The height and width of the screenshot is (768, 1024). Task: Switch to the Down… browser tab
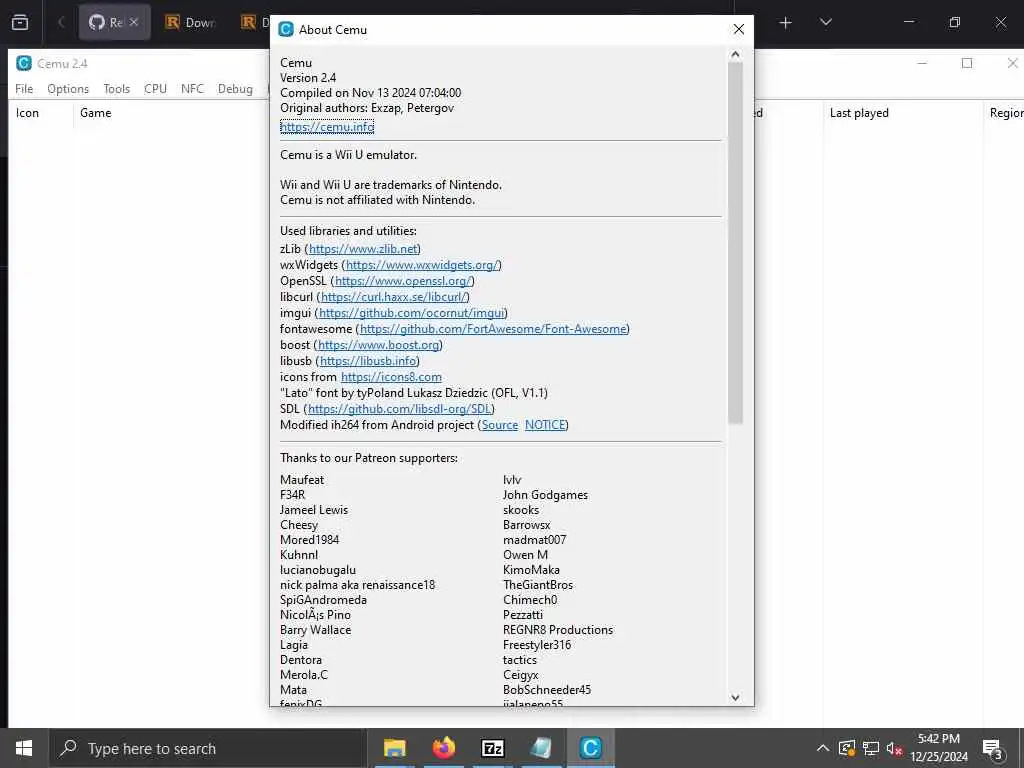[x=191, y=22]
